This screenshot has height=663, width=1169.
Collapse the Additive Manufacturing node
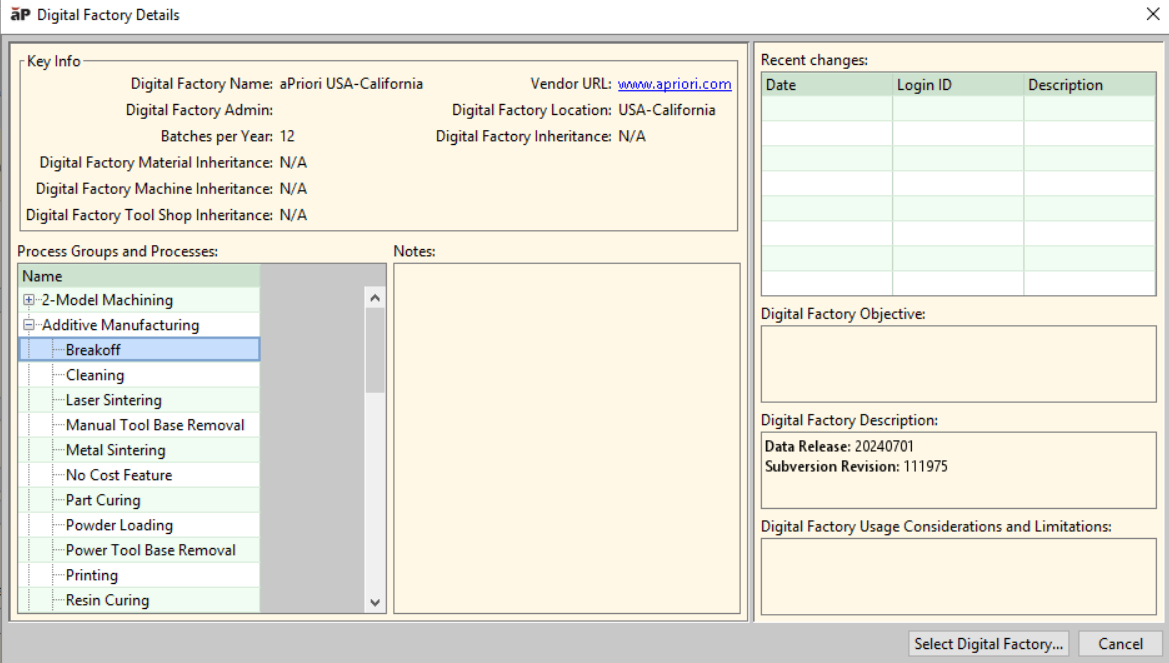click(28, 325)
